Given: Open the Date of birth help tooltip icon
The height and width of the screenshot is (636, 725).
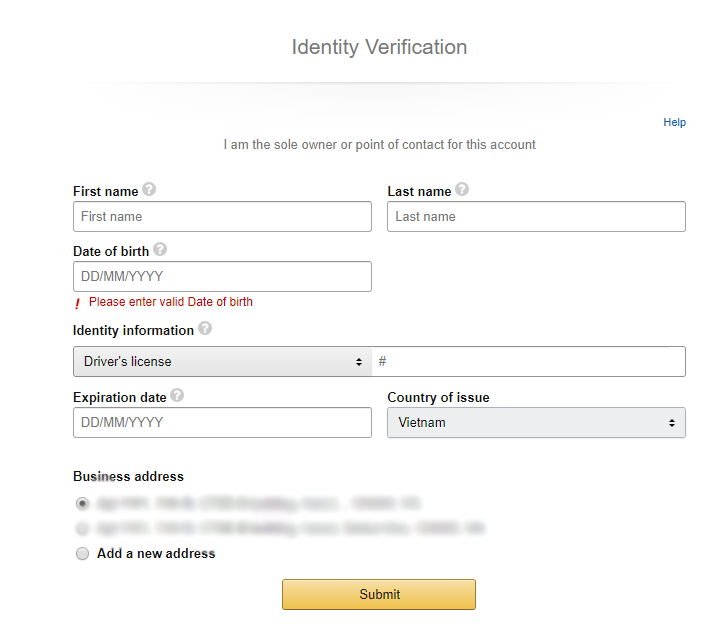Looking at the screenshot, I should point(160,250).
